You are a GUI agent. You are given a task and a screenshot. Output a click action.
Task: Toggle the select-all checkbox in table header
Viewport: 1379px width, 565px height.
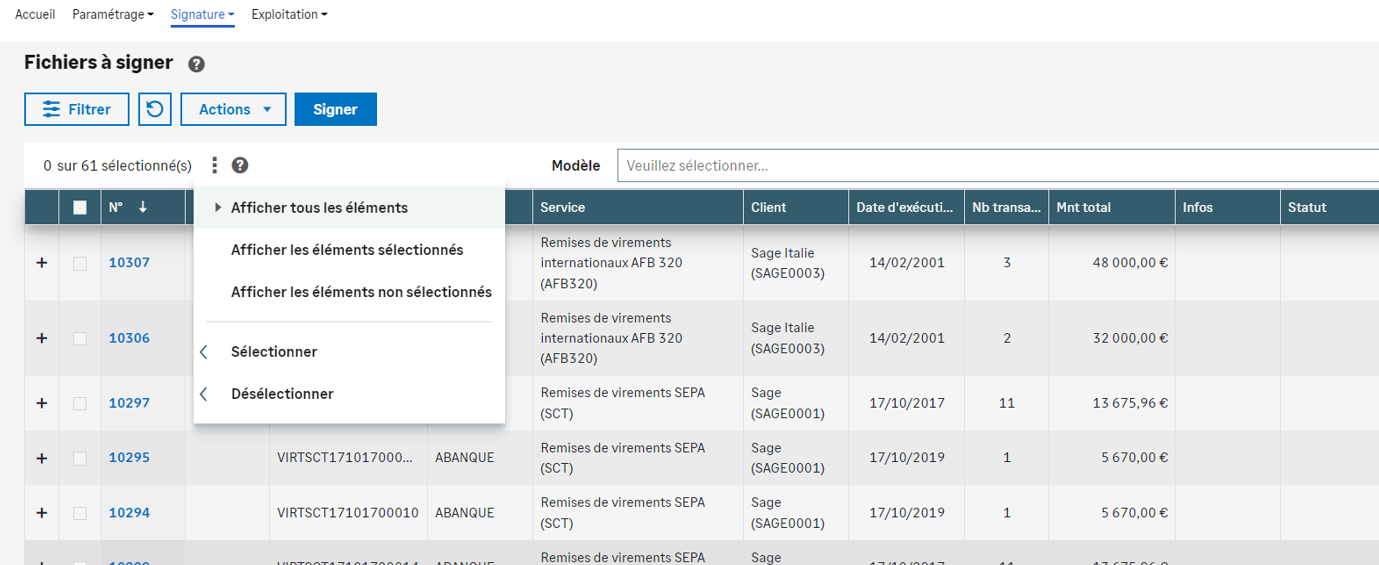(x=80, y=208)
